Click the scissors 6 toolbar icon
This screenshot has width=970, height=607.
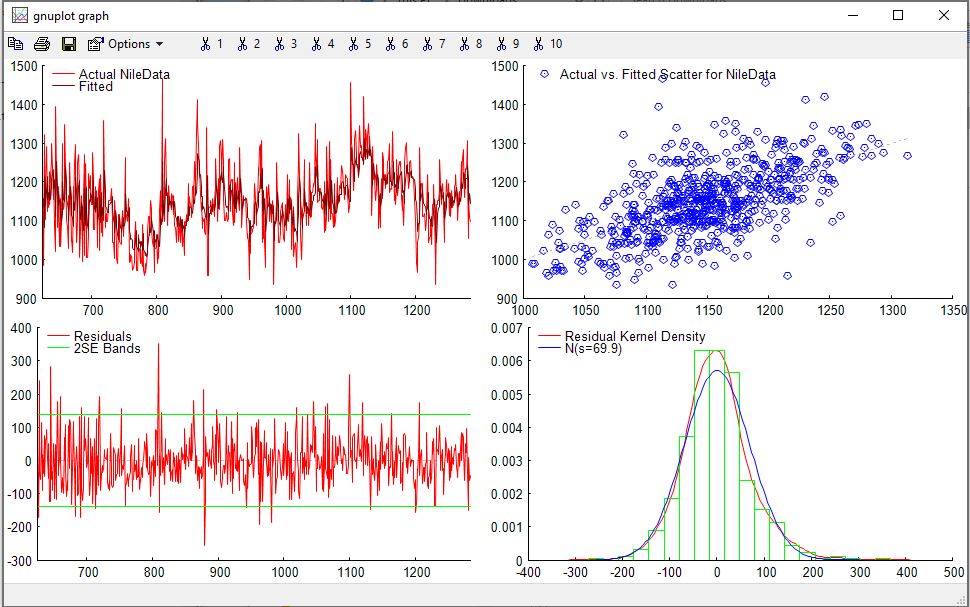396,44
